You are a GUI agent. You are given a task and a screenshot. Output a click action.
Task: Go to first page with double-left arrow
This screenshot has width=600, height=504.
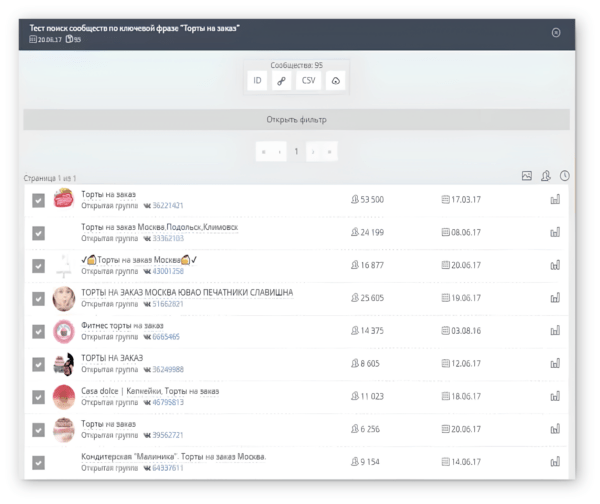click(x=263, y=152)
